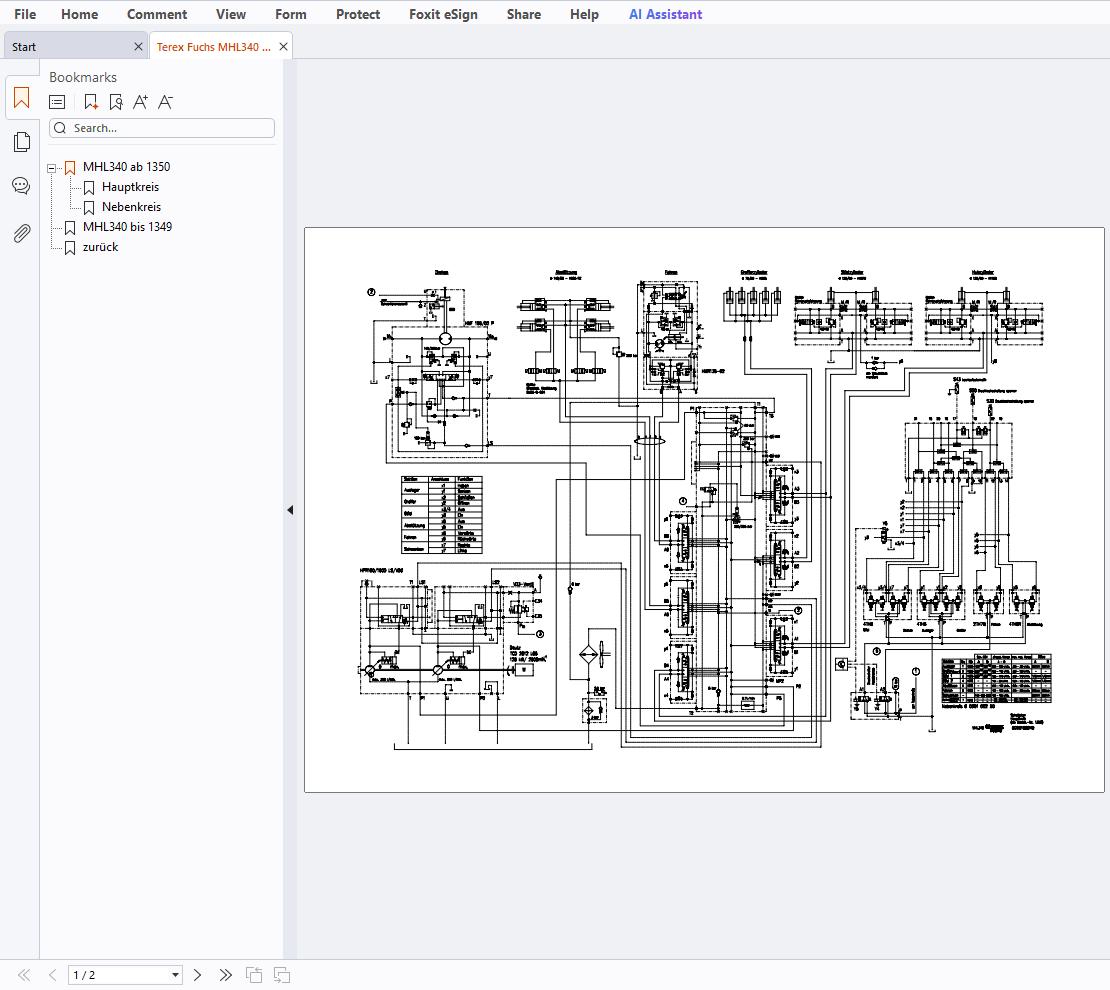Open the Comments panel icon

pos(21,186)
